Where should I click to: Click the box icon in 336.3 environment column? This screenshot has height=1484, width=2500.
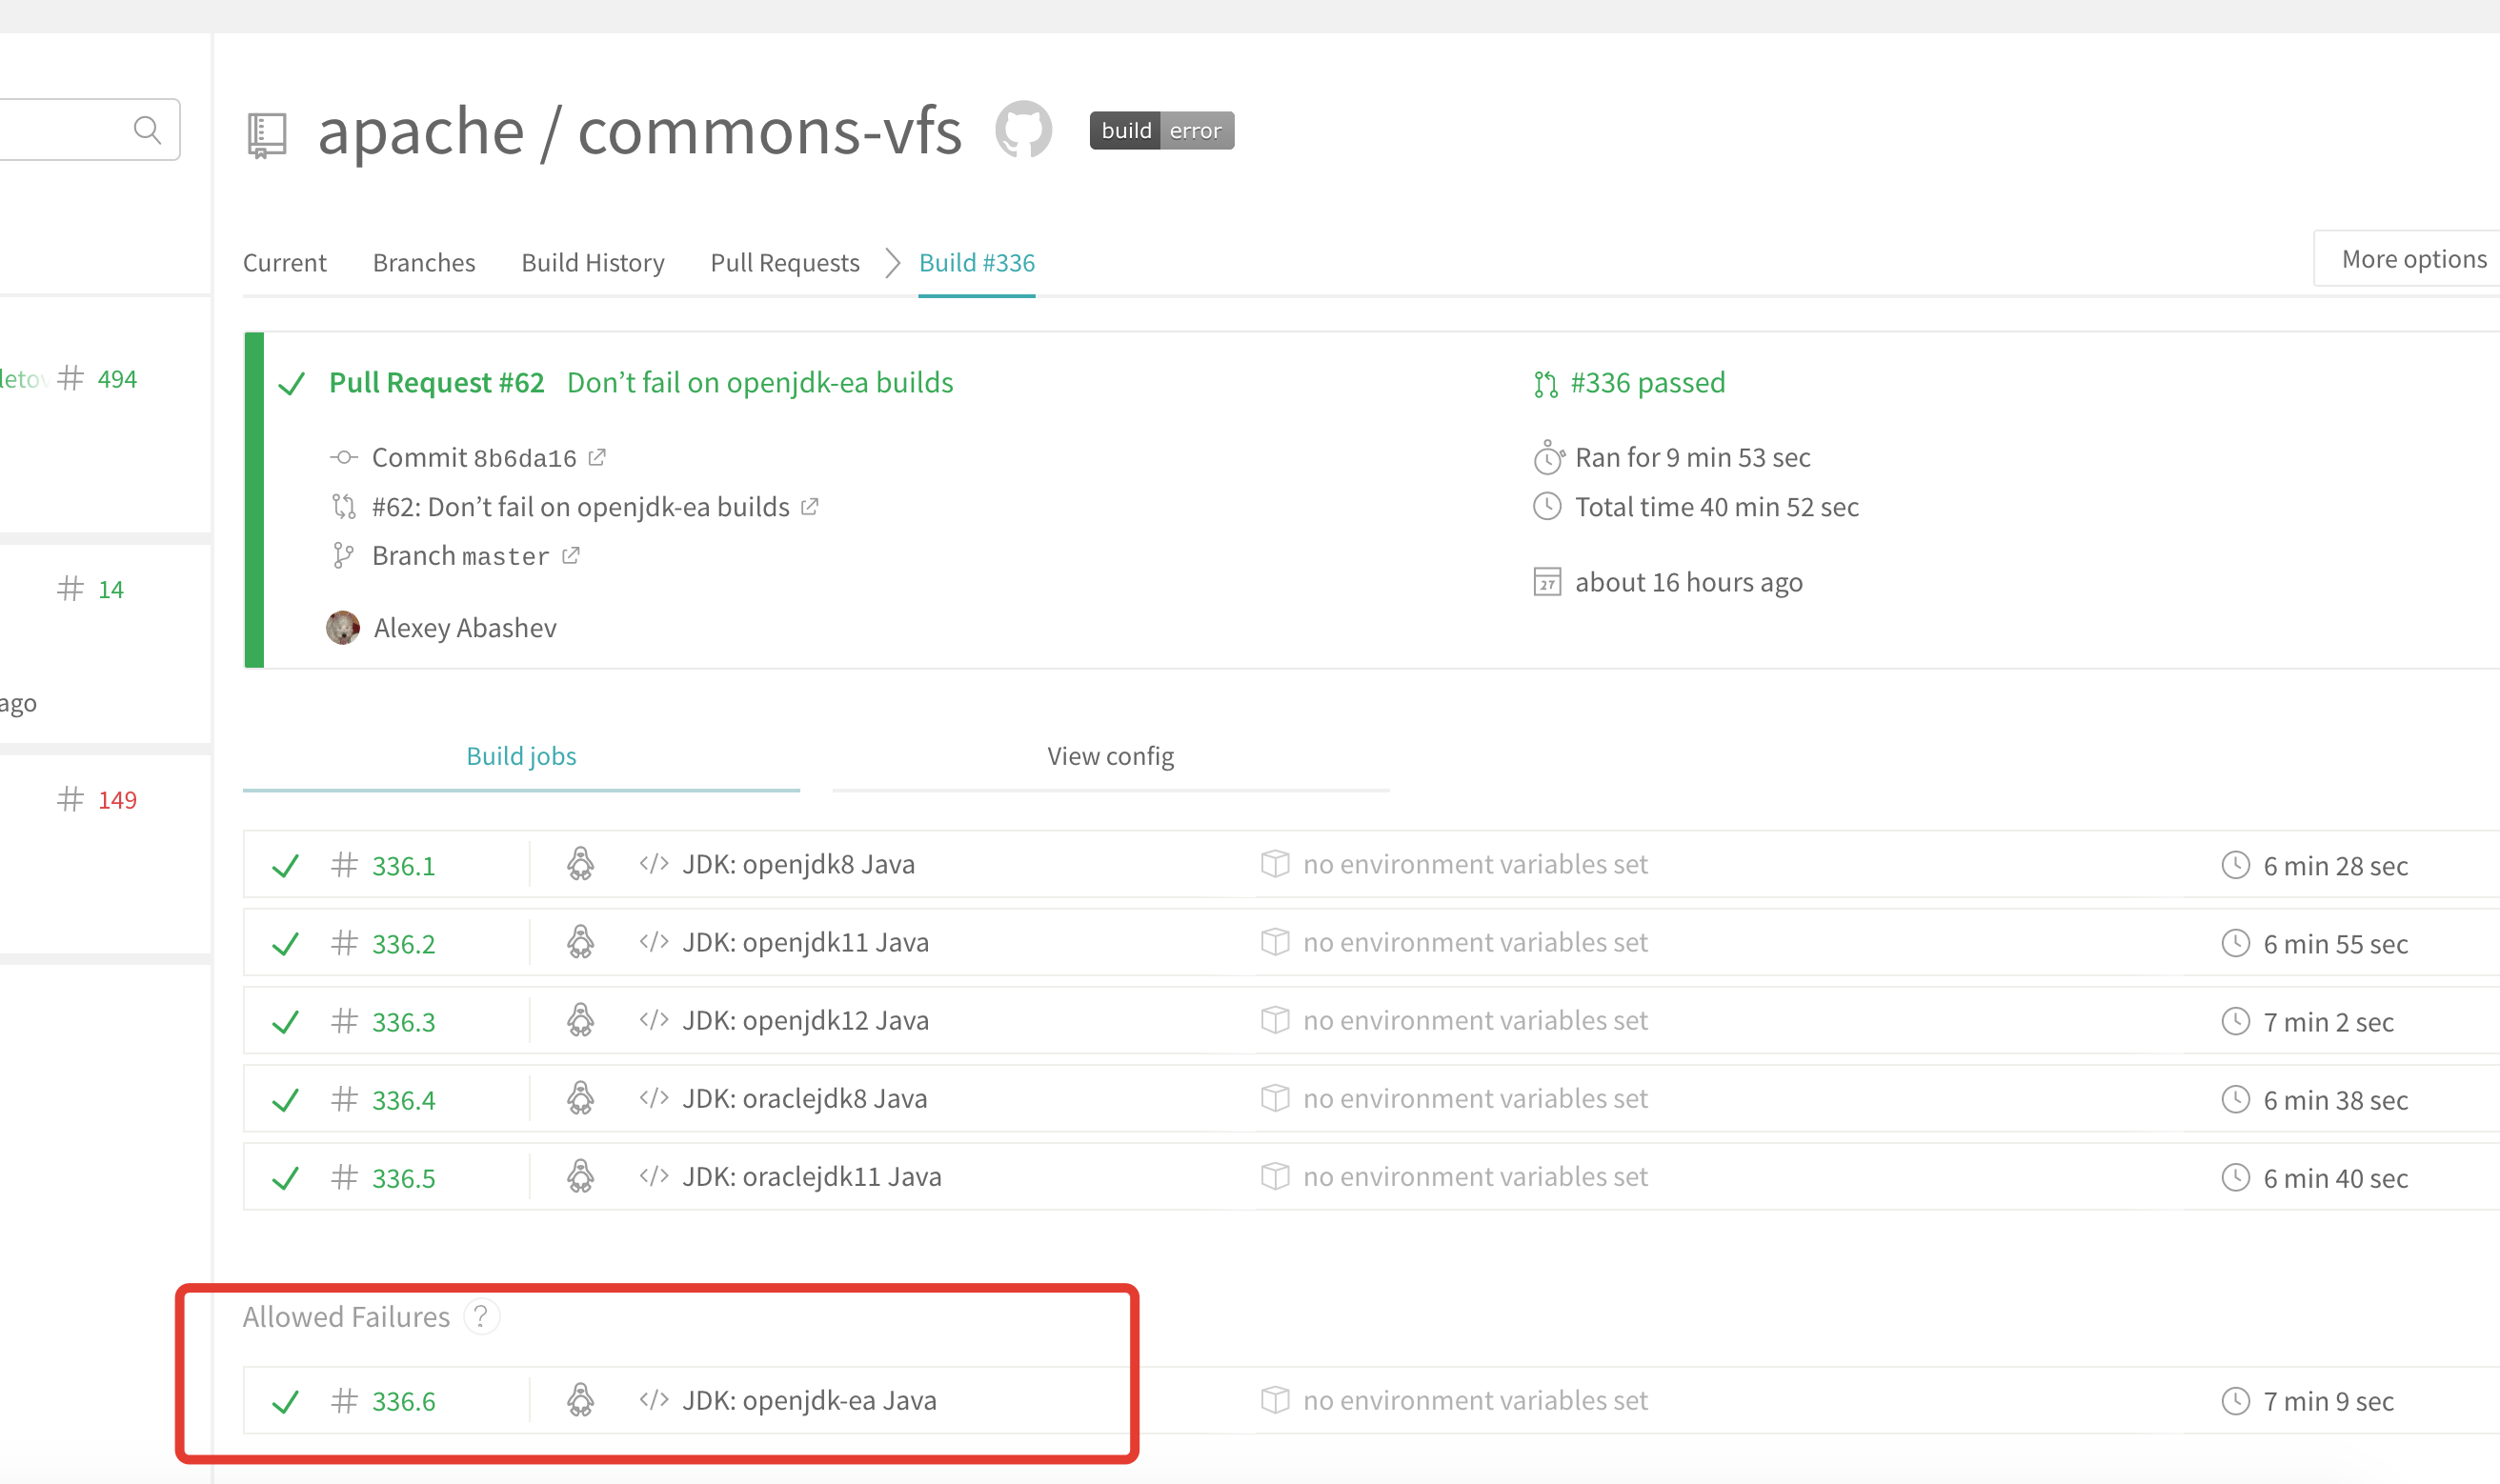(x=1275, y=1020)
